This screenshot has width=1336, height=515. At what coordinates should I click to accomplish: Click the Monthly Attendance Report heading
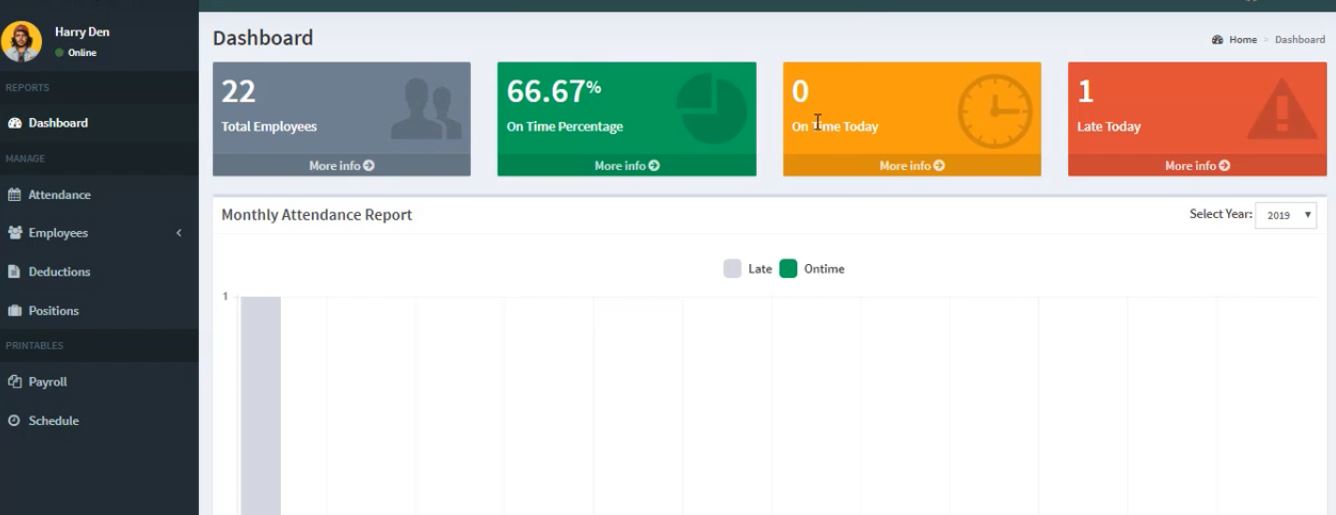pos(316,215)
